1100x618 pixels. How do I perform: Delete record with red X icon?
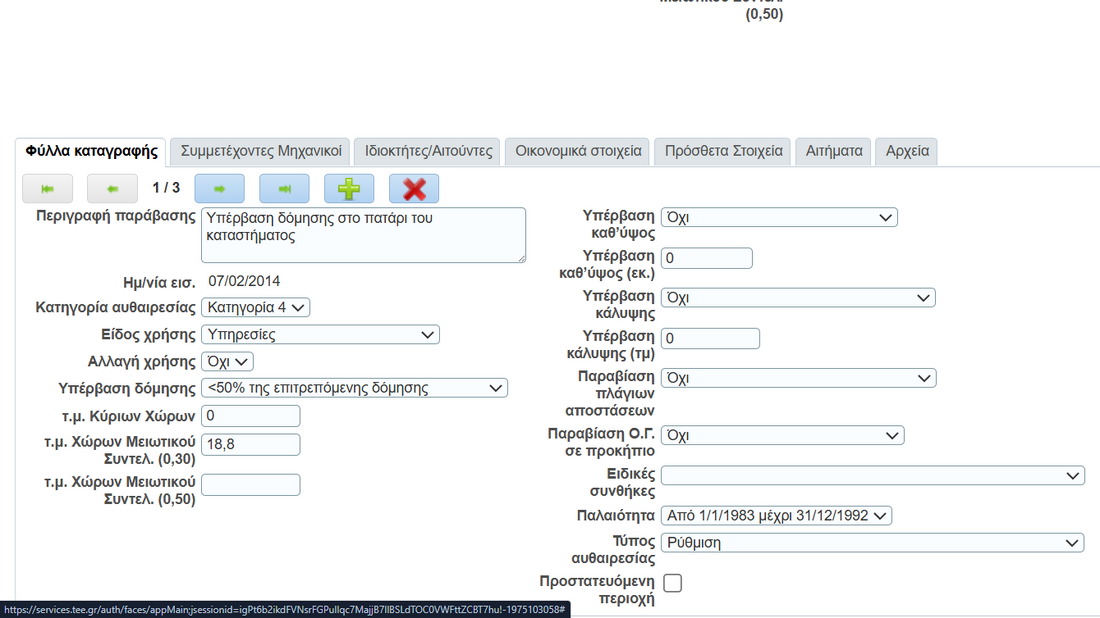pos(414,188)
